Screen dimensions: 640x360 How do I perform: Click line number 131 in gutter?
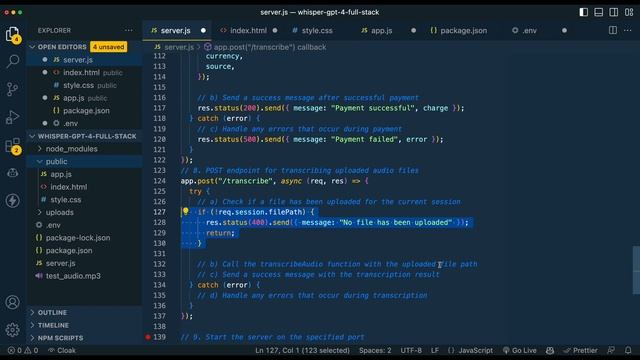point(160,253)
